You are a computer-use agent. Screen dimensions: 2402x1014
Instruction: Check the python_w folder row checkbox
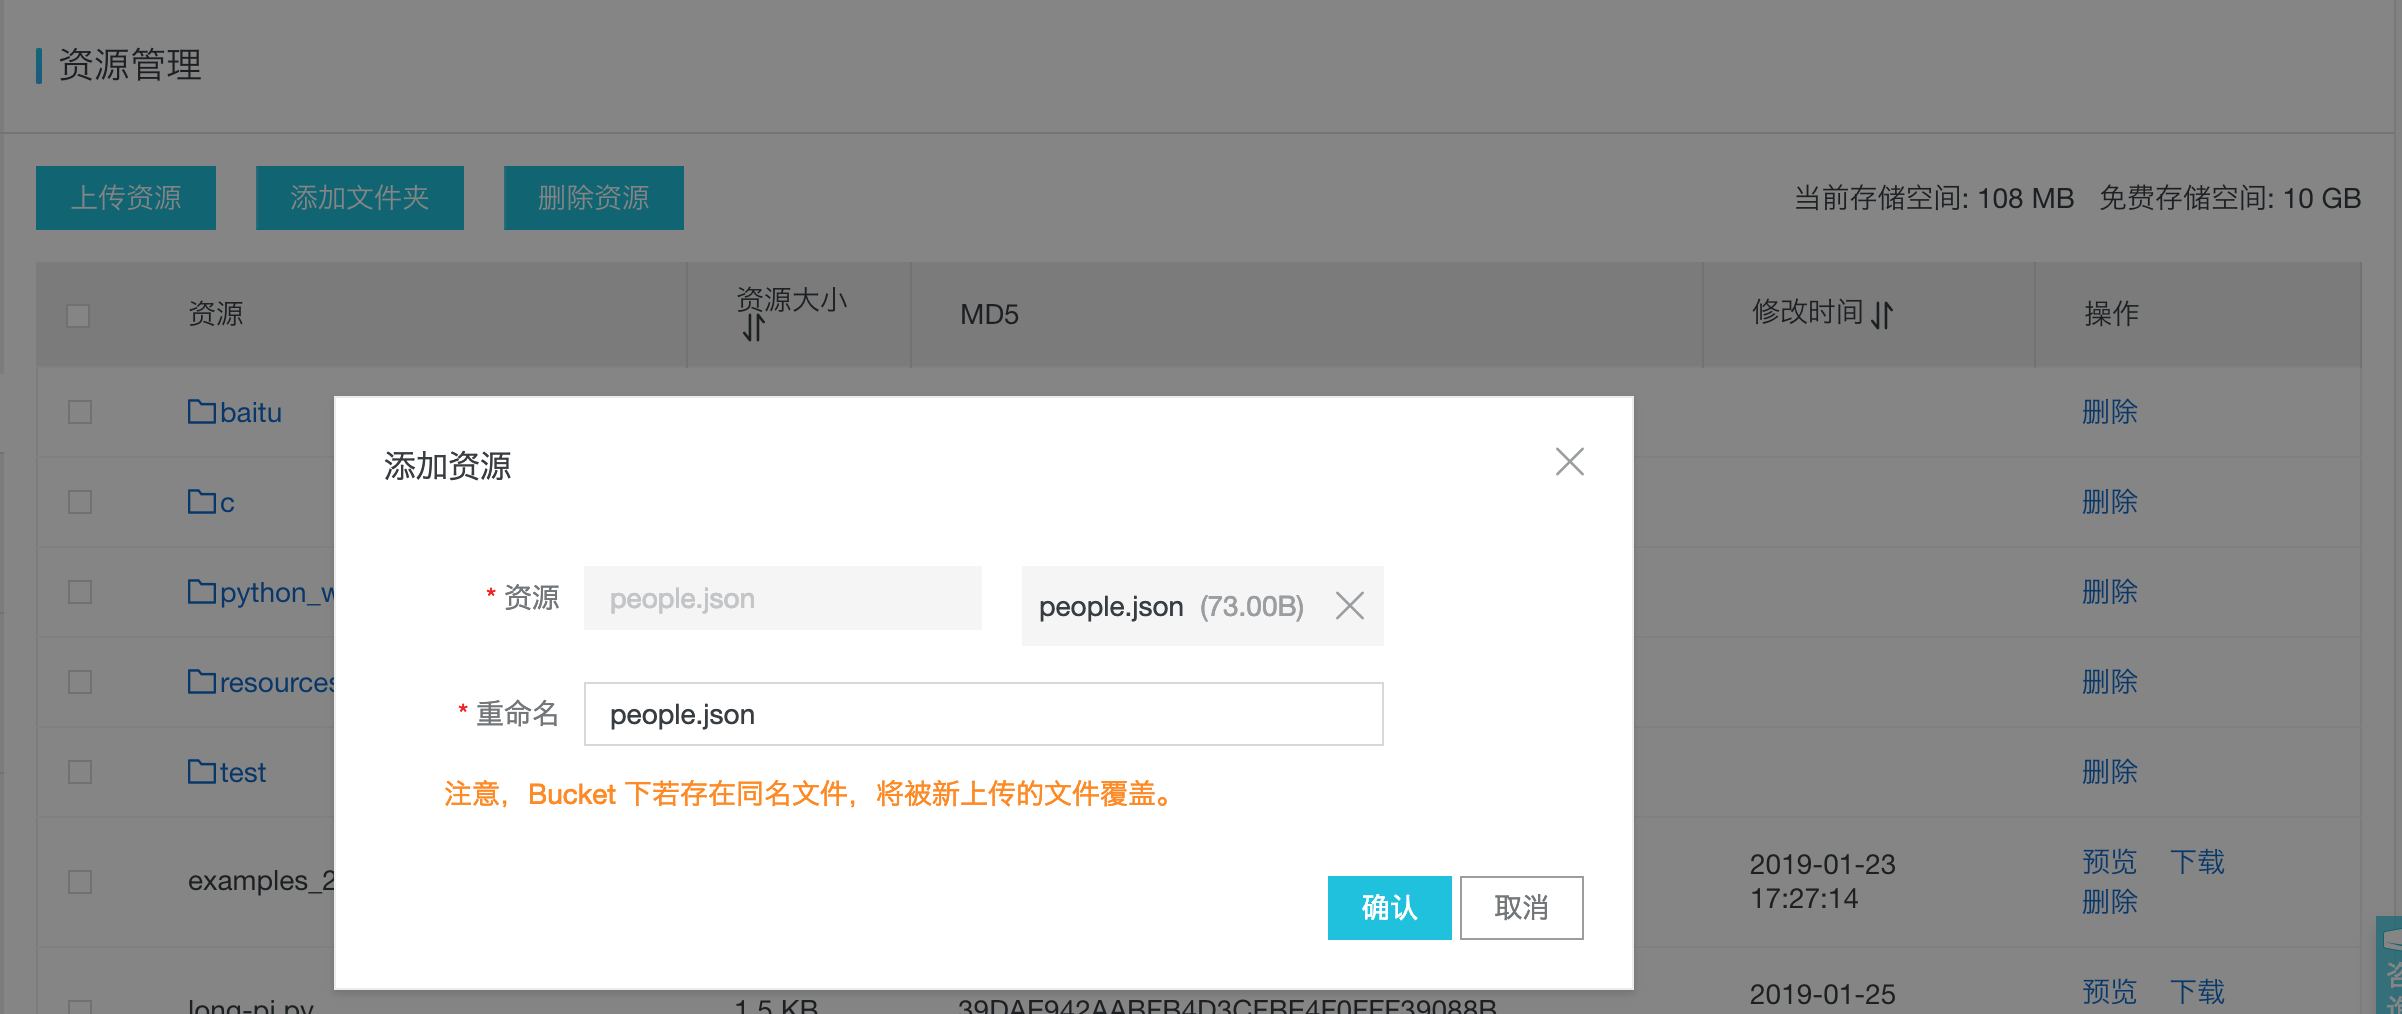coord(80,592)
